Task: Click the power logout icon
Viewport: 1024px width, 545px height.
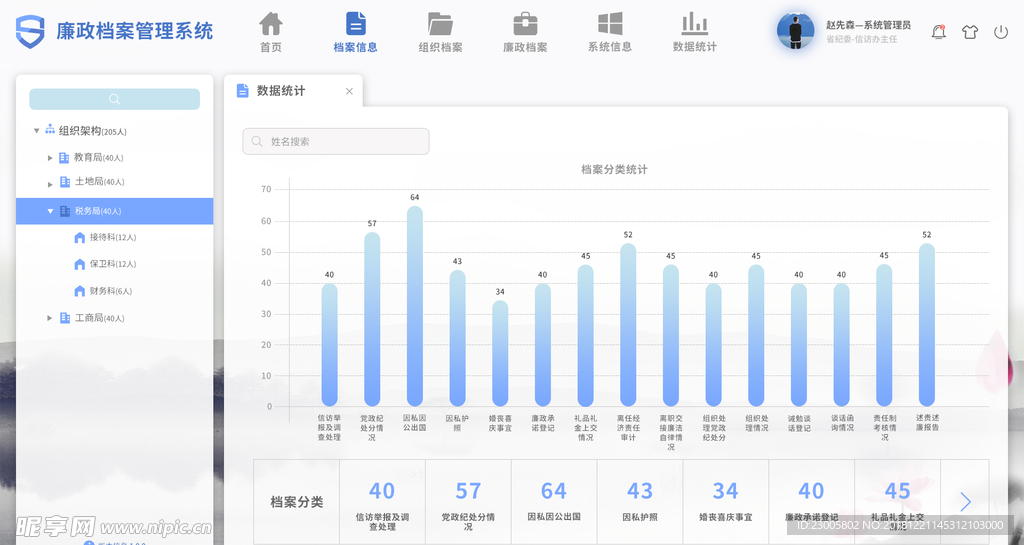Action: pyautogui.click(x=1001, y=31)
